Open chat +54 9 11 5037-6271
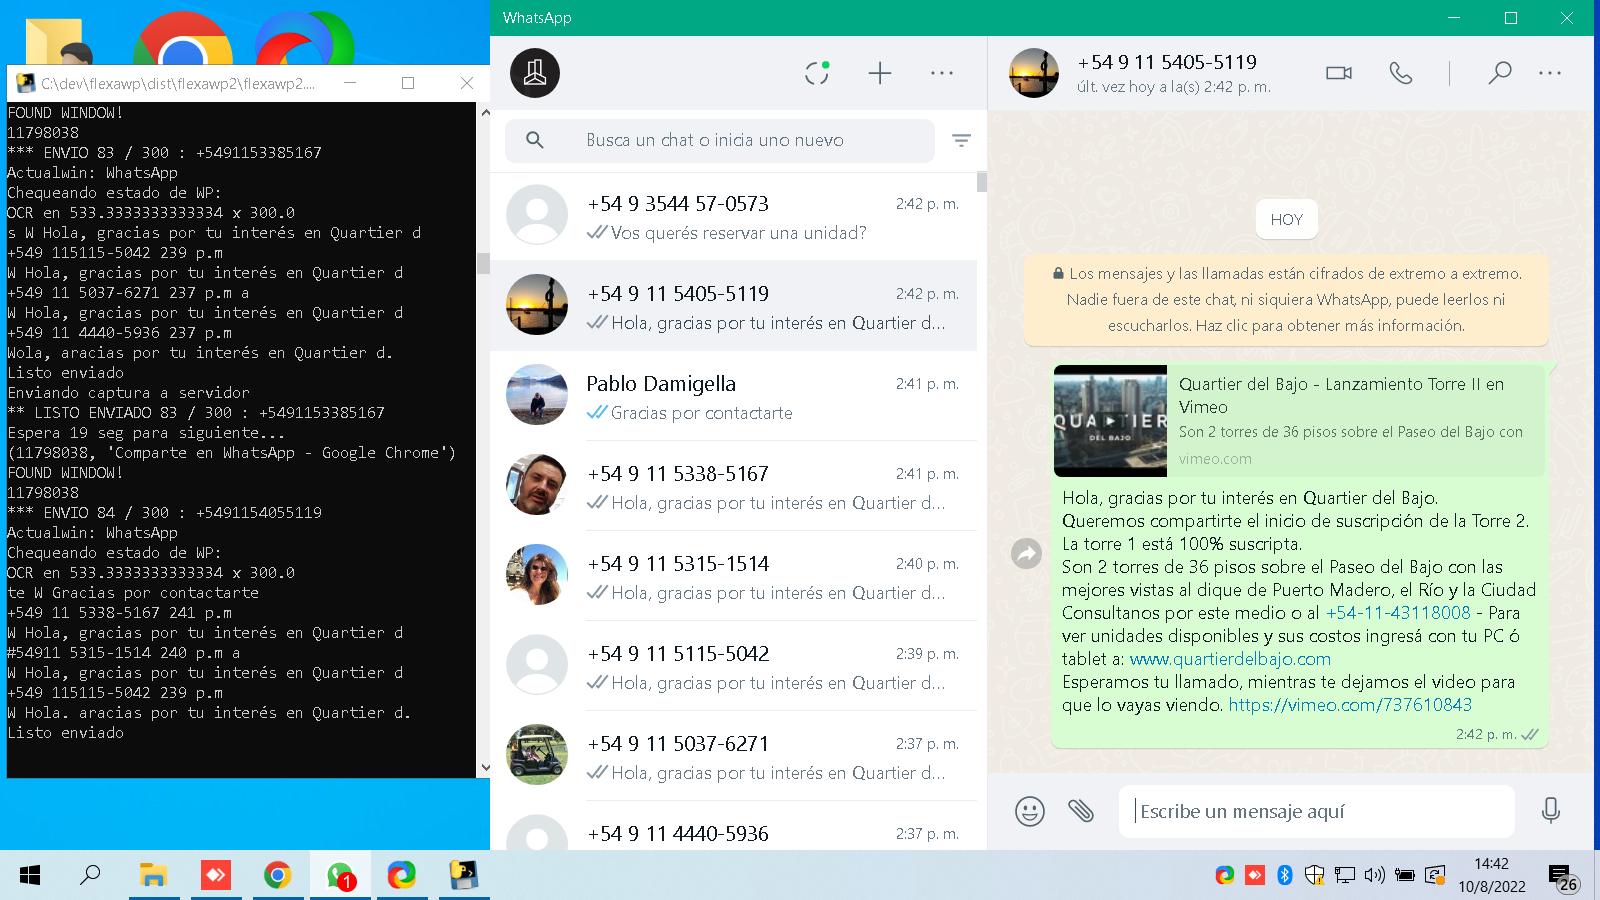 coord(733,756)
